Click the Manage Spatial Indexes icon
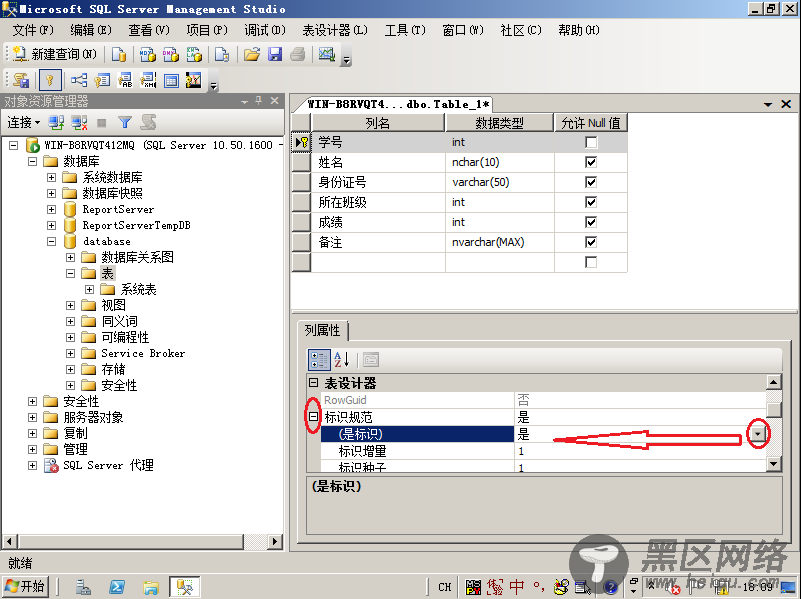This screenshot has width=801, height=599. 194,80
